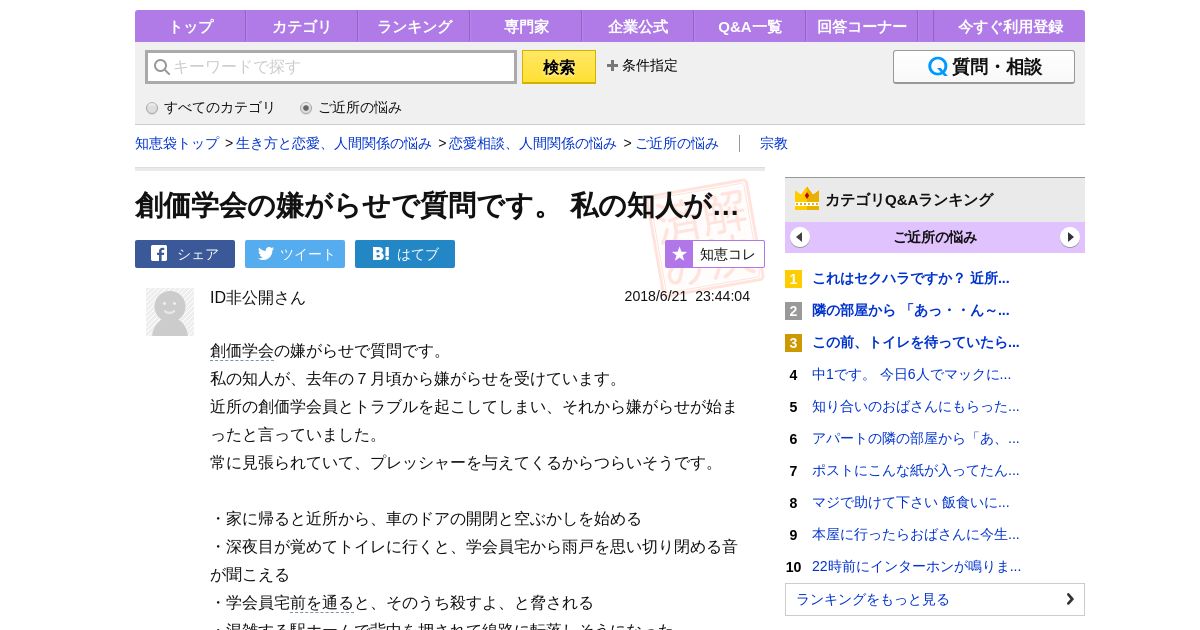Add to 知恵コレ
1200x630 pixels.
(x=715, y=254)
